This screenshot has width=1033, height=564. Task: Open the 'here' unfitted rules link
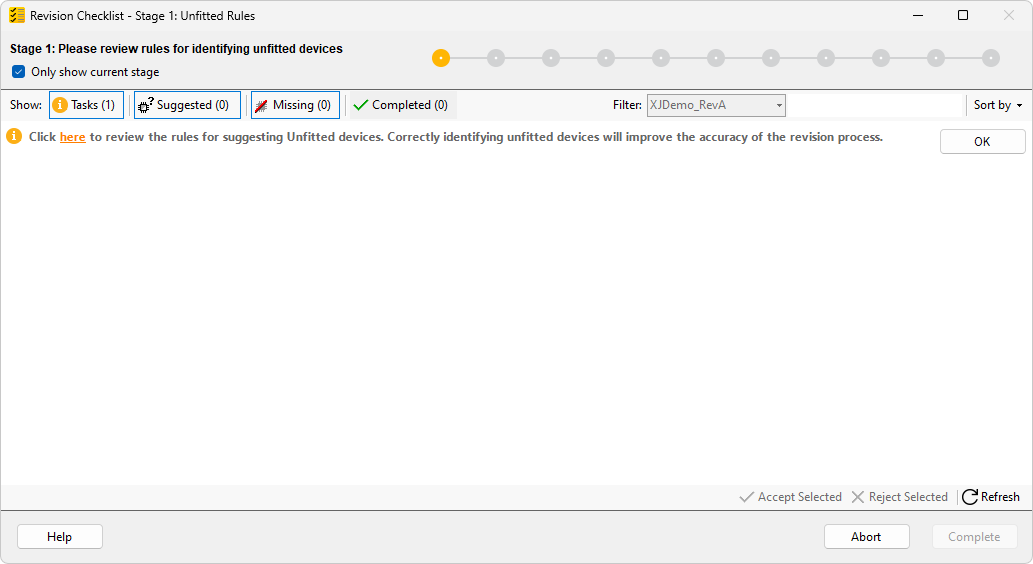point(72,137)
